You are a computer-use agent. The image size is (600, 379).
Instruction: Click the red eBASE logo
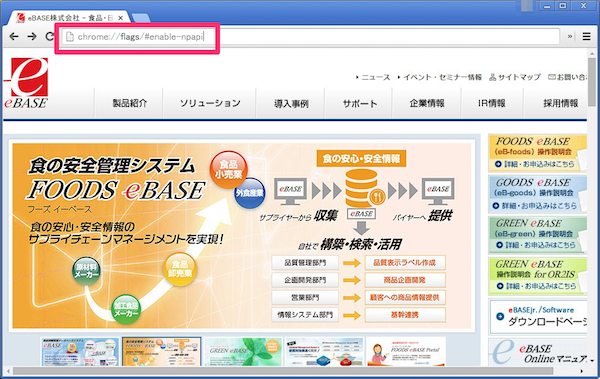(27, 83)
